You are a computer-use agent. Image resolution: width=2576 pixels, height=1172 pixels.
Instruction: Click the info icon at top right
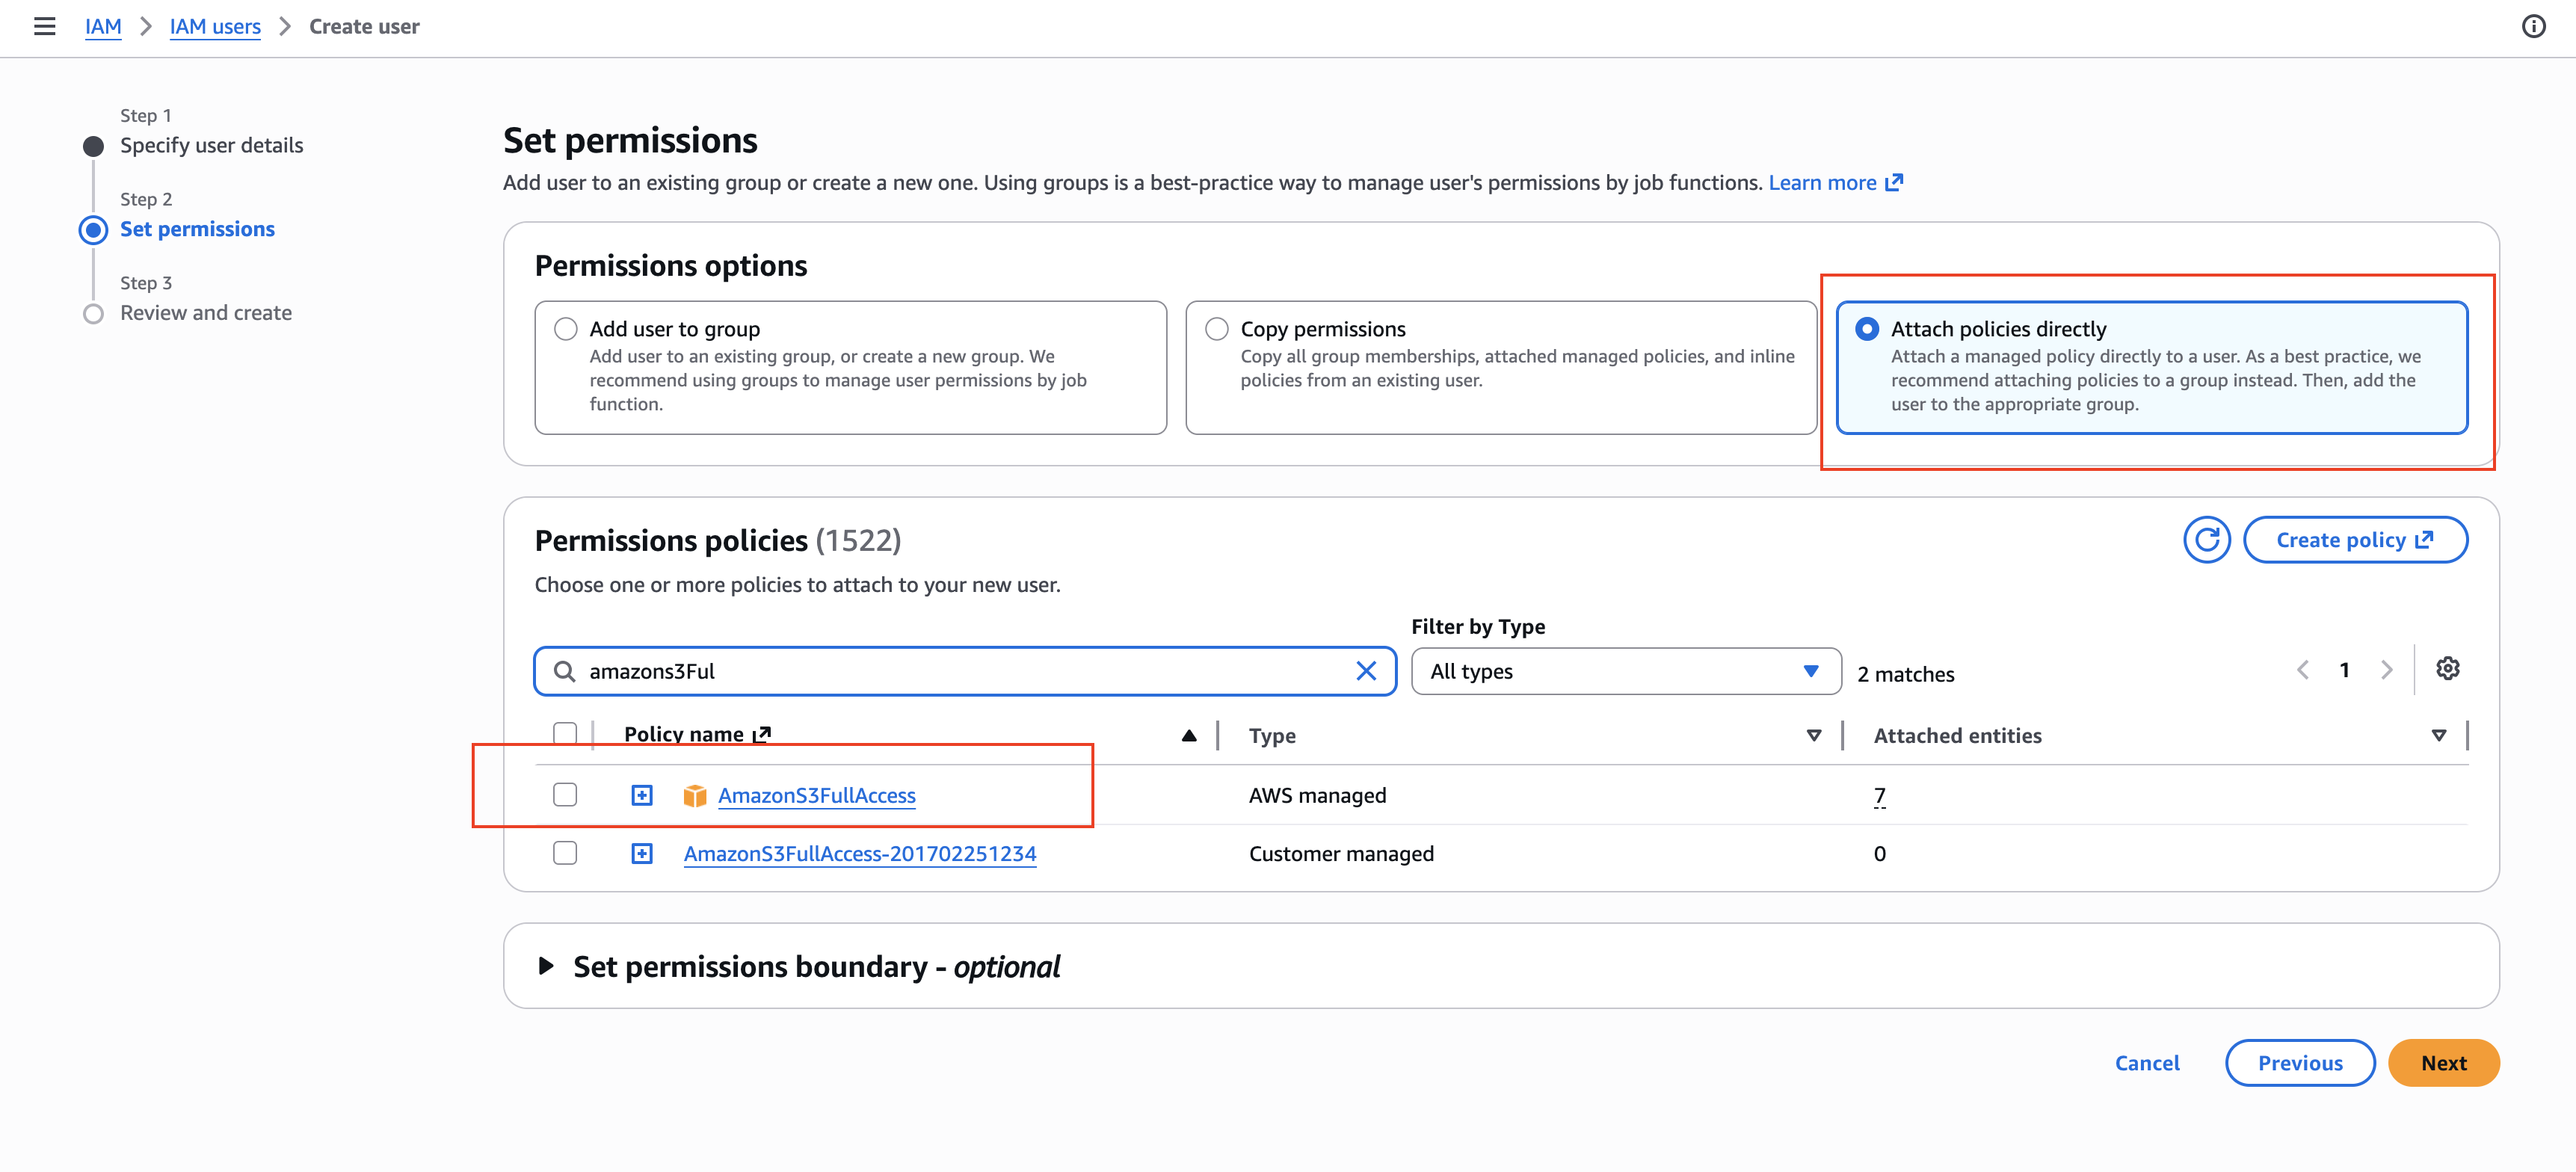[x=2533, y=27]
